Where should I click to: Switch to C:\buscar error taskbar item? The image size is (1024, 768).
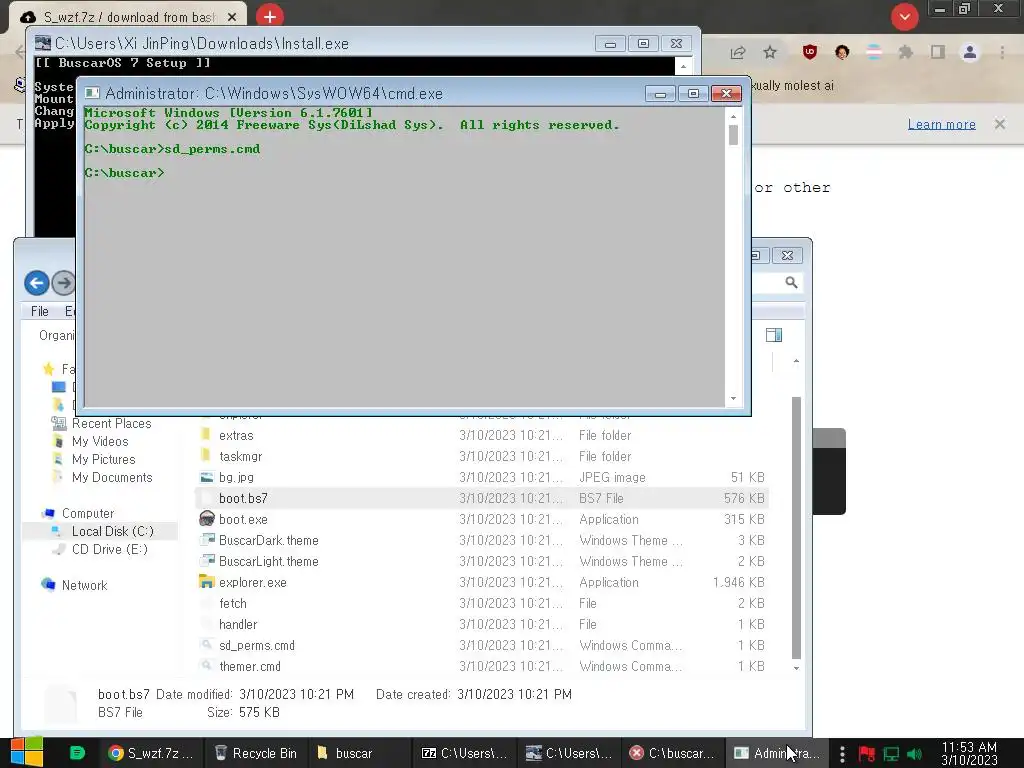point(672,753)
